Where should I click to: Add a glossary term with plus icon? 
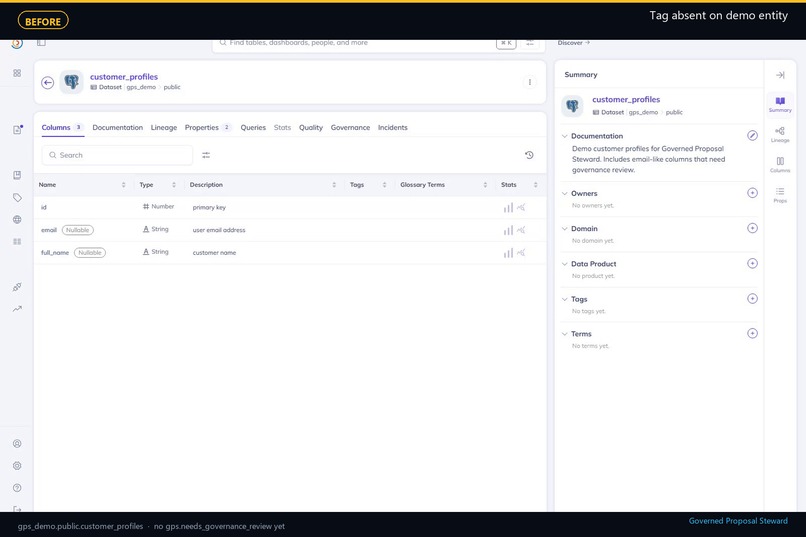752,334
